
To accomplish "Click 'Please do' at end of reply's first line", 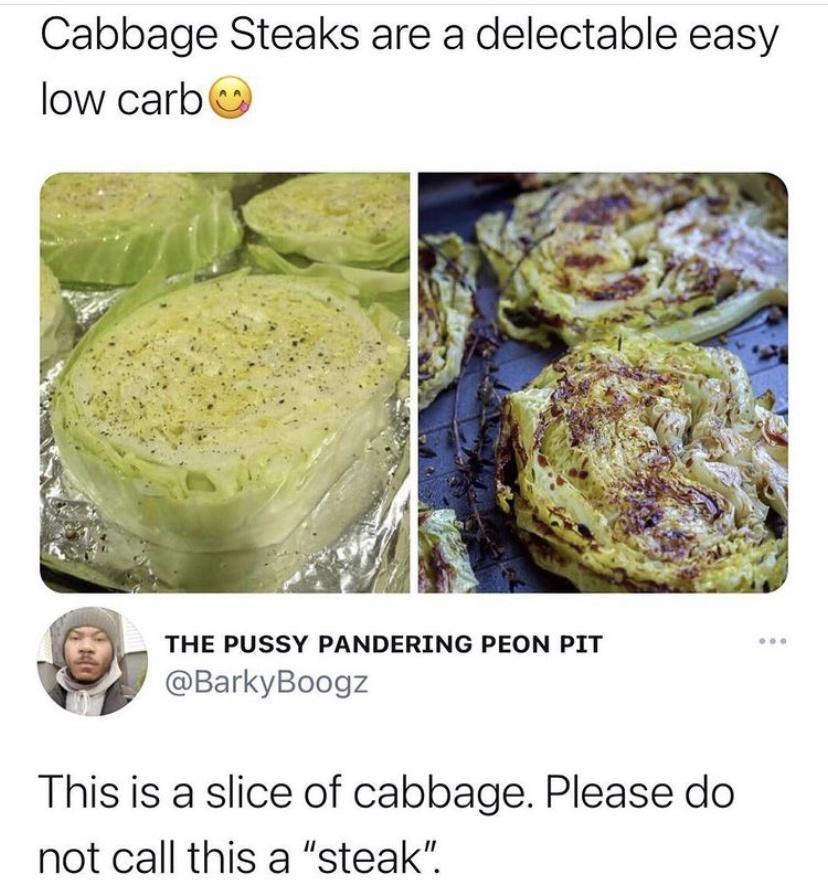I will [x=640, y=792].
